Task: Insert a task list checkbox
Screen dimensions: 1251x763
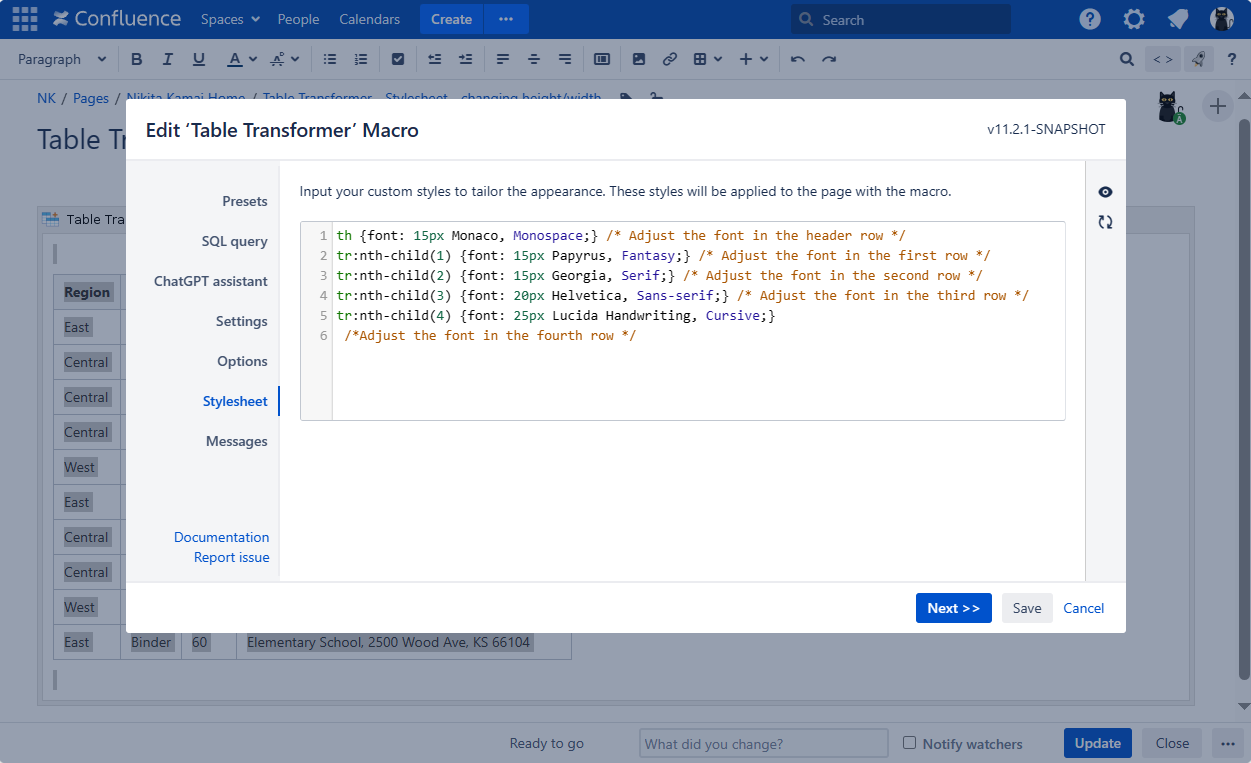Action: [x=398, y=59]
